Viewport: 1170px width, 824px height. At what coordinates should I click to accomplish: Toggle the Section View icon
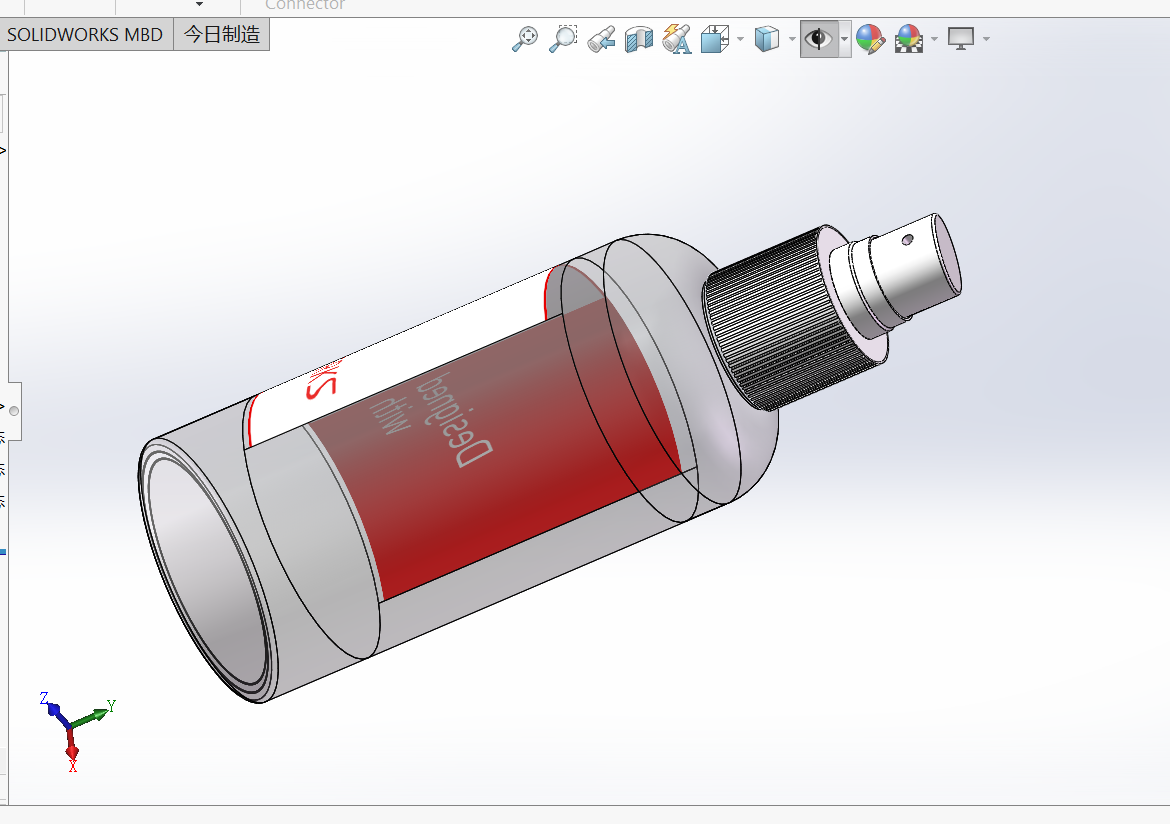click(x=638, y=39)
